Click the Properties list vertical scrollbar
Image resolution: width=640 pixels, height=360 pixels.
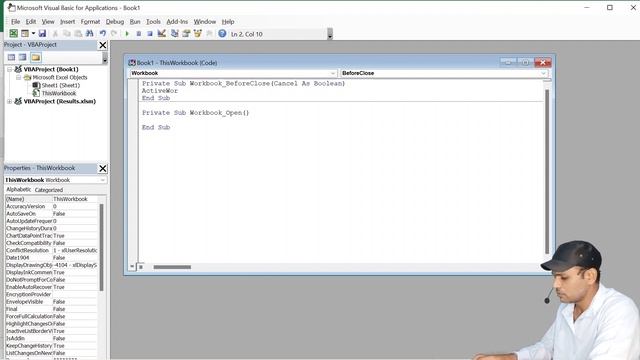coord(102,247)
